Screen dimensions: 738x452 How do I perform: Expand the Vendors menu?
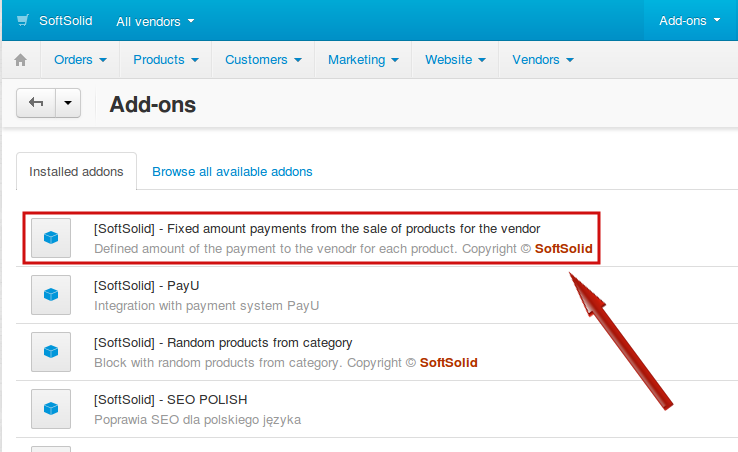(543, 60)
